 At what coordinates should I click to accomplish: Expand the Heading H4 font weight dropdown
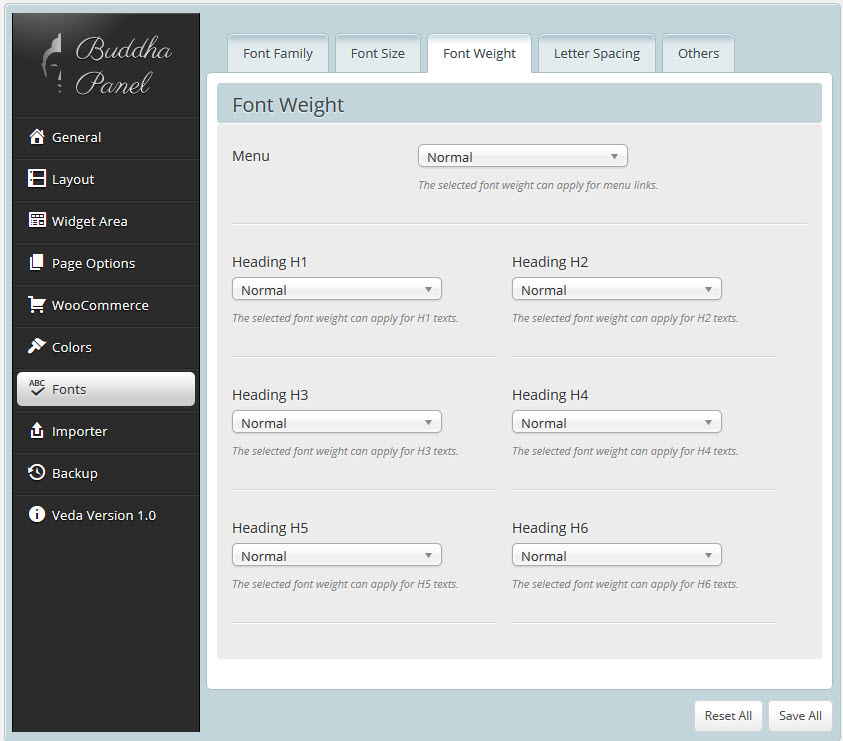(616, 423)
